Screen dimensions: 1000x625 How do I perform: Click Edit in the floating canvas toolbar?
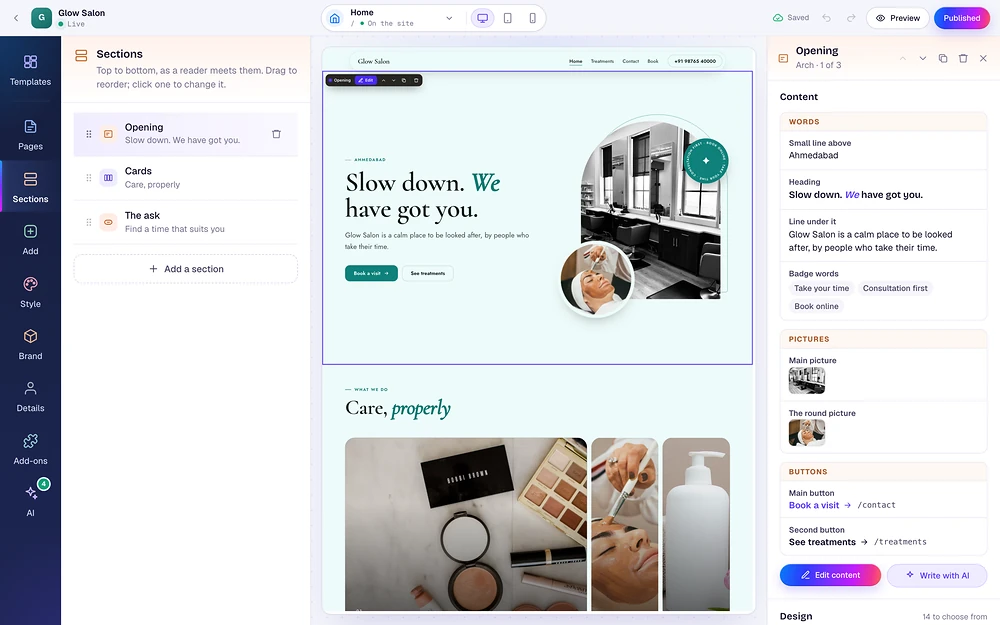(x=365, y=80)
